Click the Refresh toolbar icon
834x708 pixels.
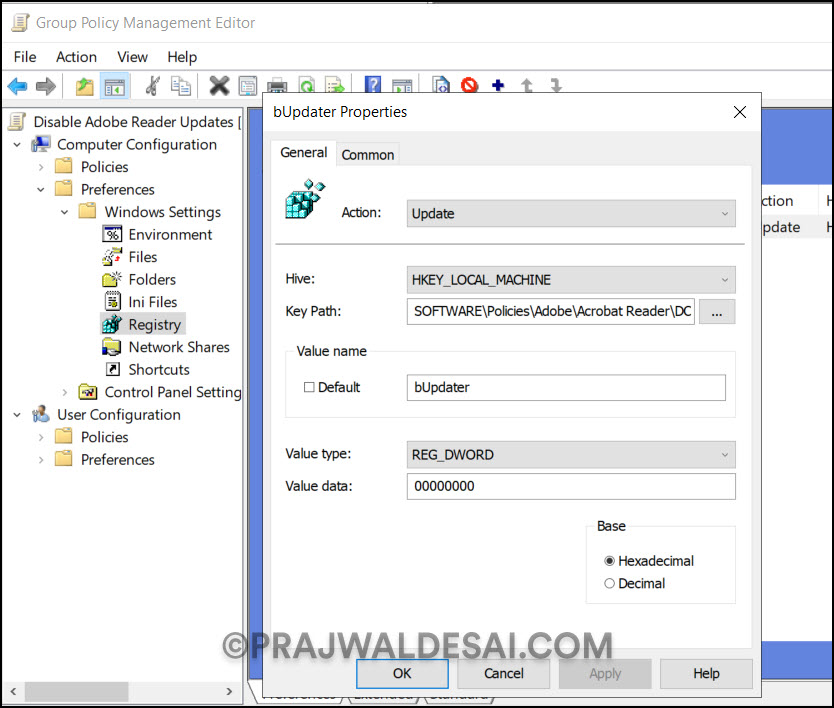click(x=306, y=85)
